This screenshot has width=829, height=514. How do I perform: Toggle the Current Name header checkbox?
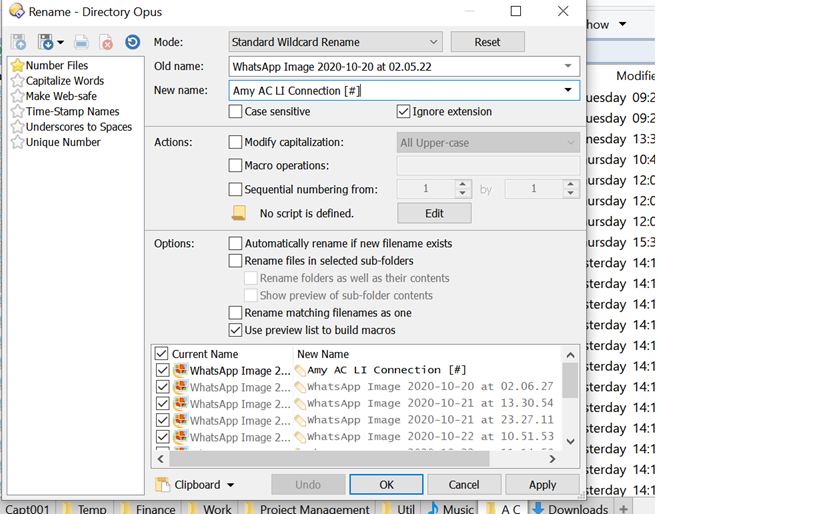click(x=161, y=354)
